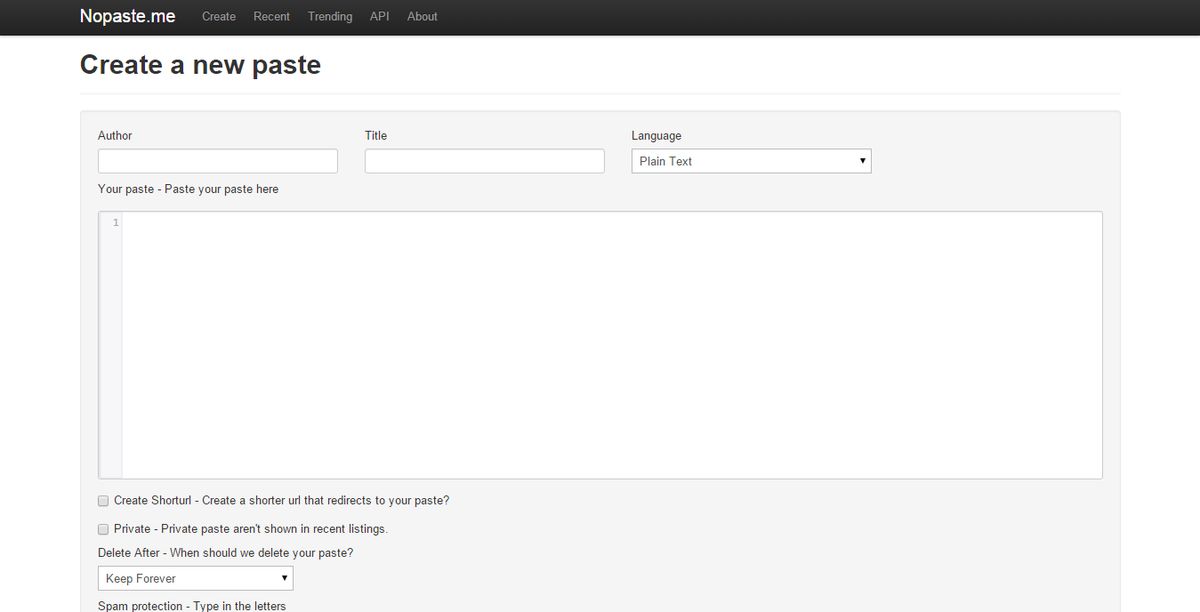Go to the Recent pastes page
The height and width of the screenshot is (612, 1200).
click(x=272, y=16)
